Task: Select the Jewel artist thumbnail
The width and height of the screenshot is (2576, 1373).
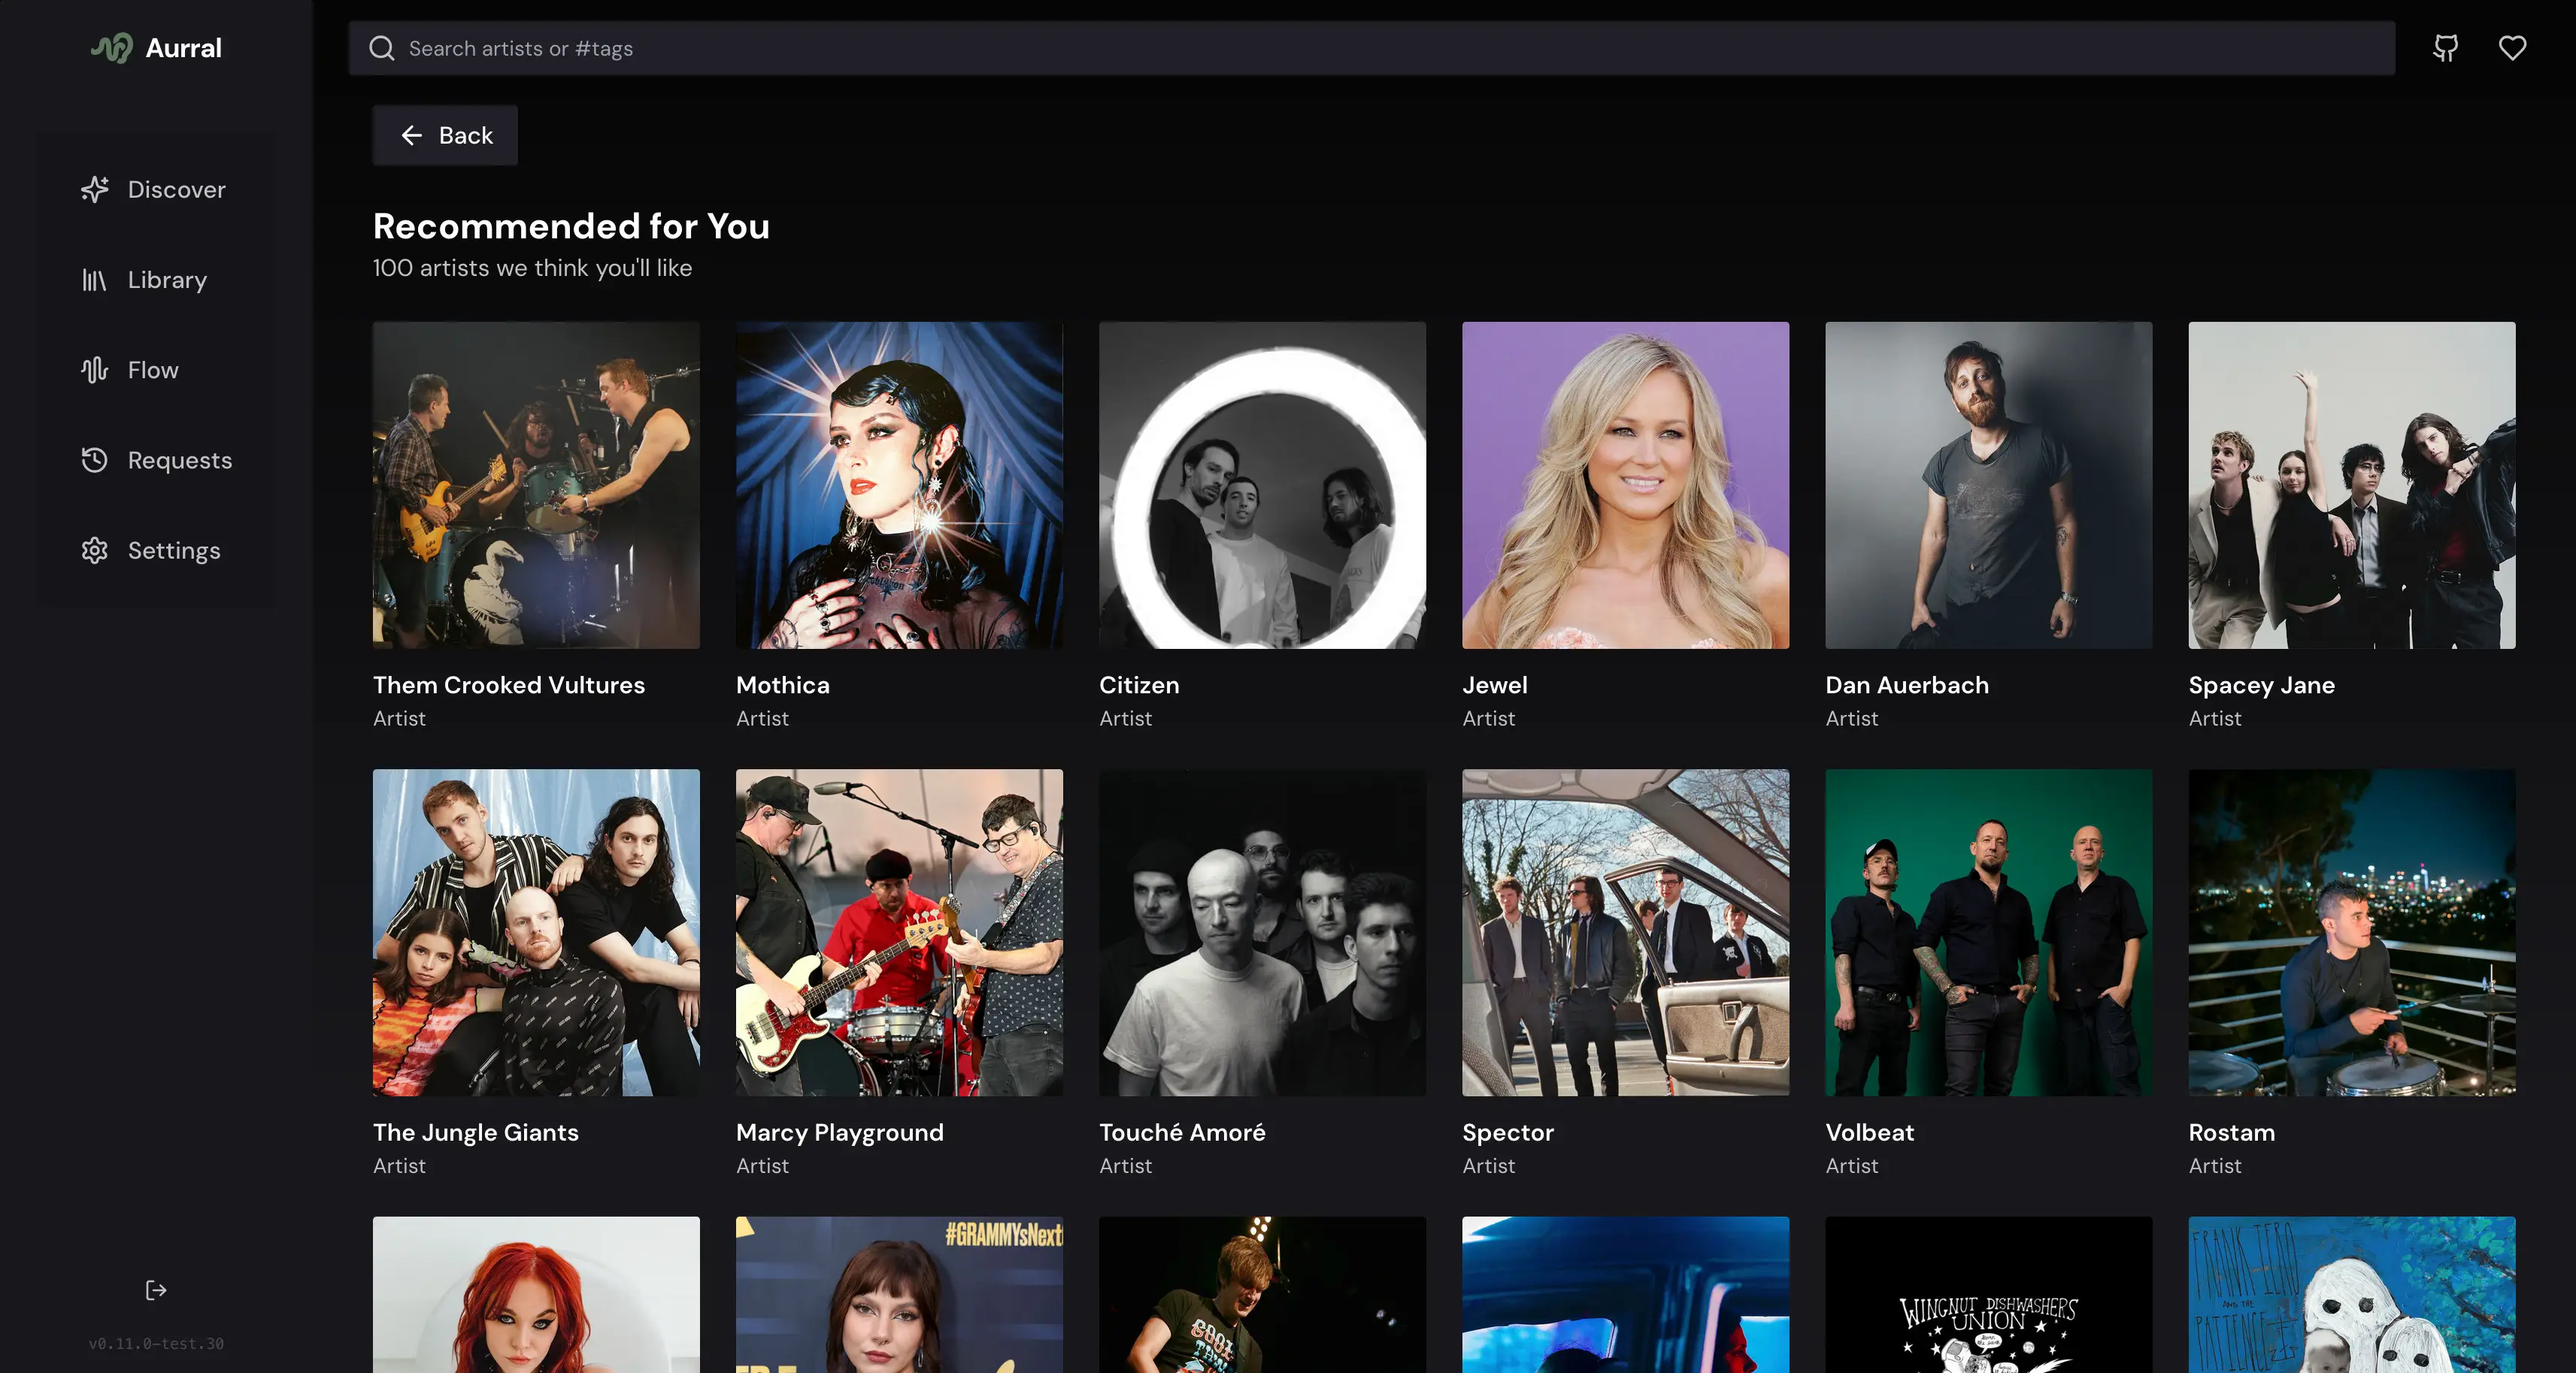Action: click(1625, 485)
